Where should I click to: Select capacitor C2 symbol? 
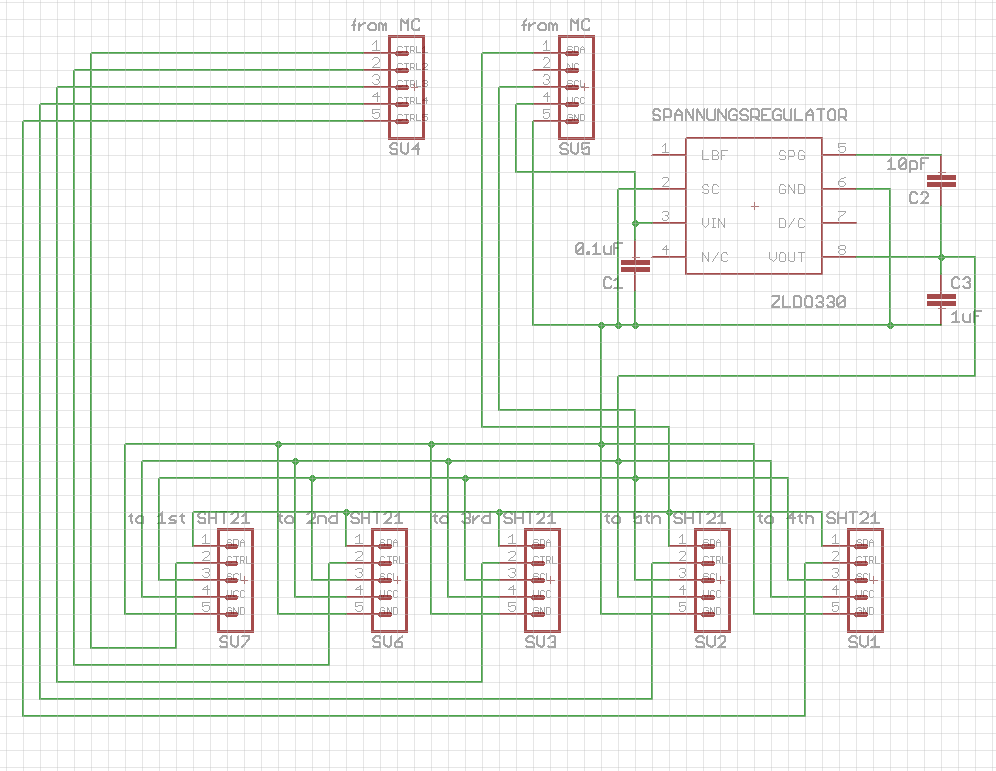(941, 181)
